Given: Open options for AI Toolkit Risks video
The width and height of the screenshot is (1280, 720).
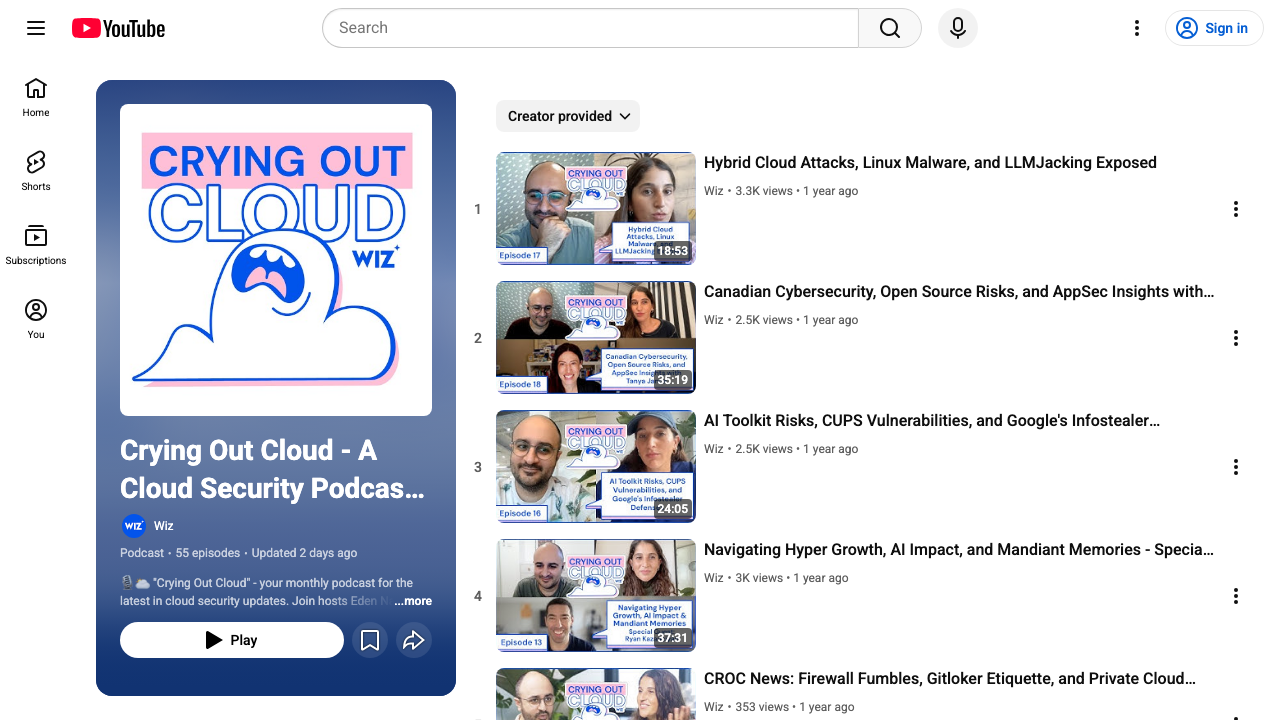Looking at the screenshot, I should (1236, 467).
